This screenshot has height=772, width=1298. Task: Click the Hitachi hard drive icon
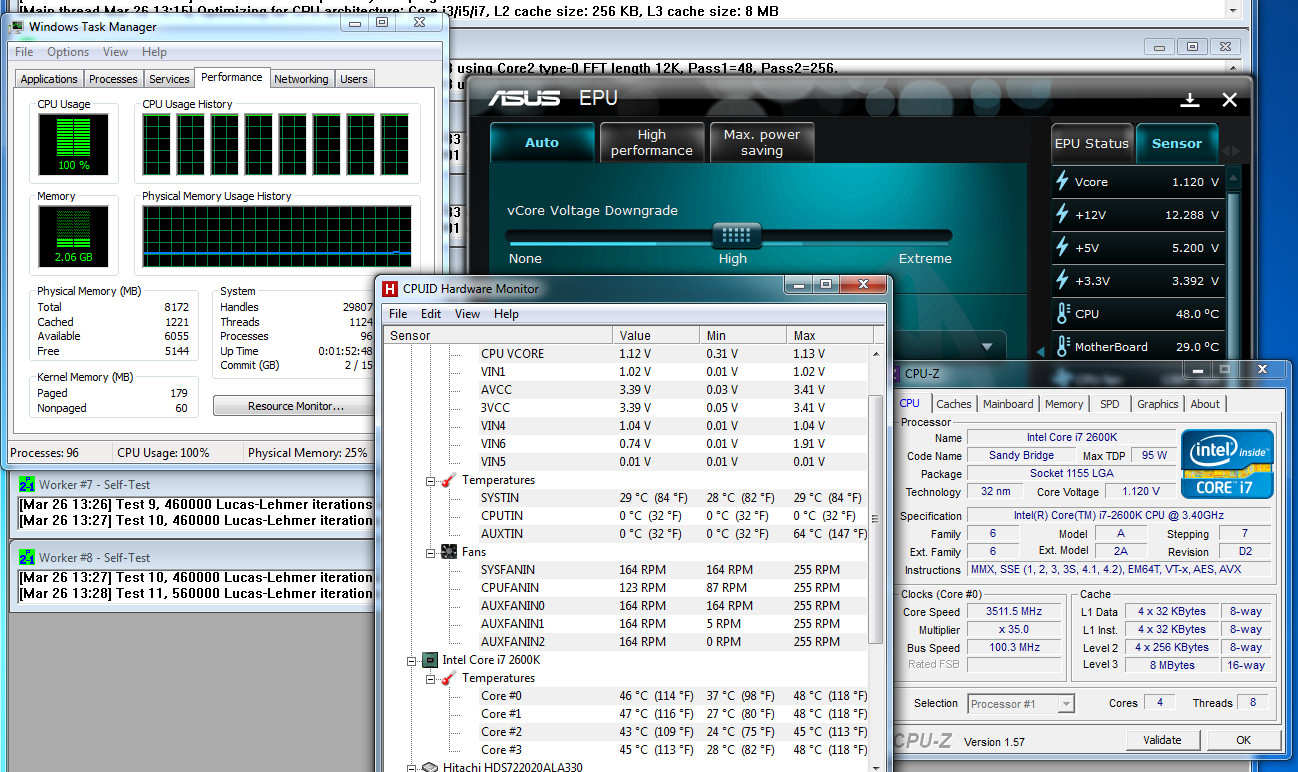point(430,767)
